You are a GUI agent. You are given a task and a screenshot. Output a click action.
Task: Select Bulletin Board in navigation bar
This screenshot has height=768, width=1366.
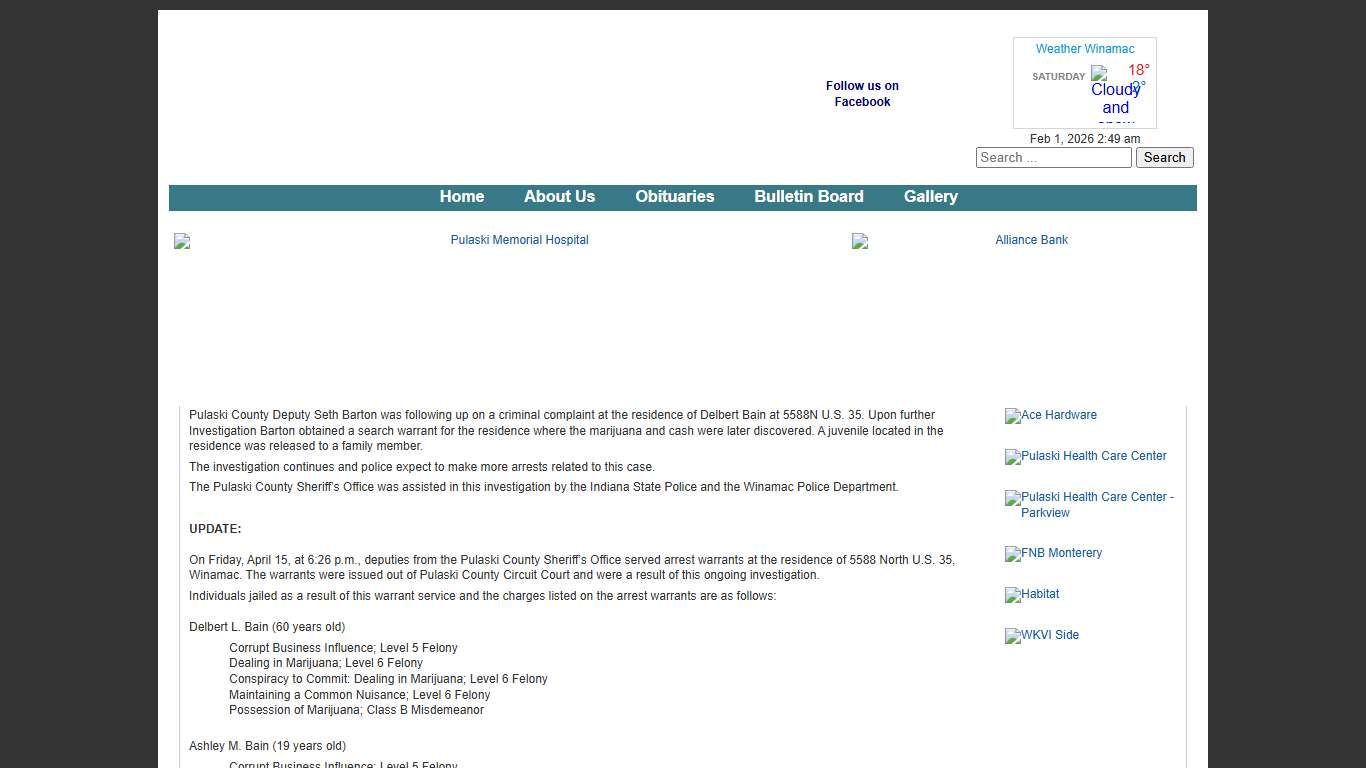point(808,197)
